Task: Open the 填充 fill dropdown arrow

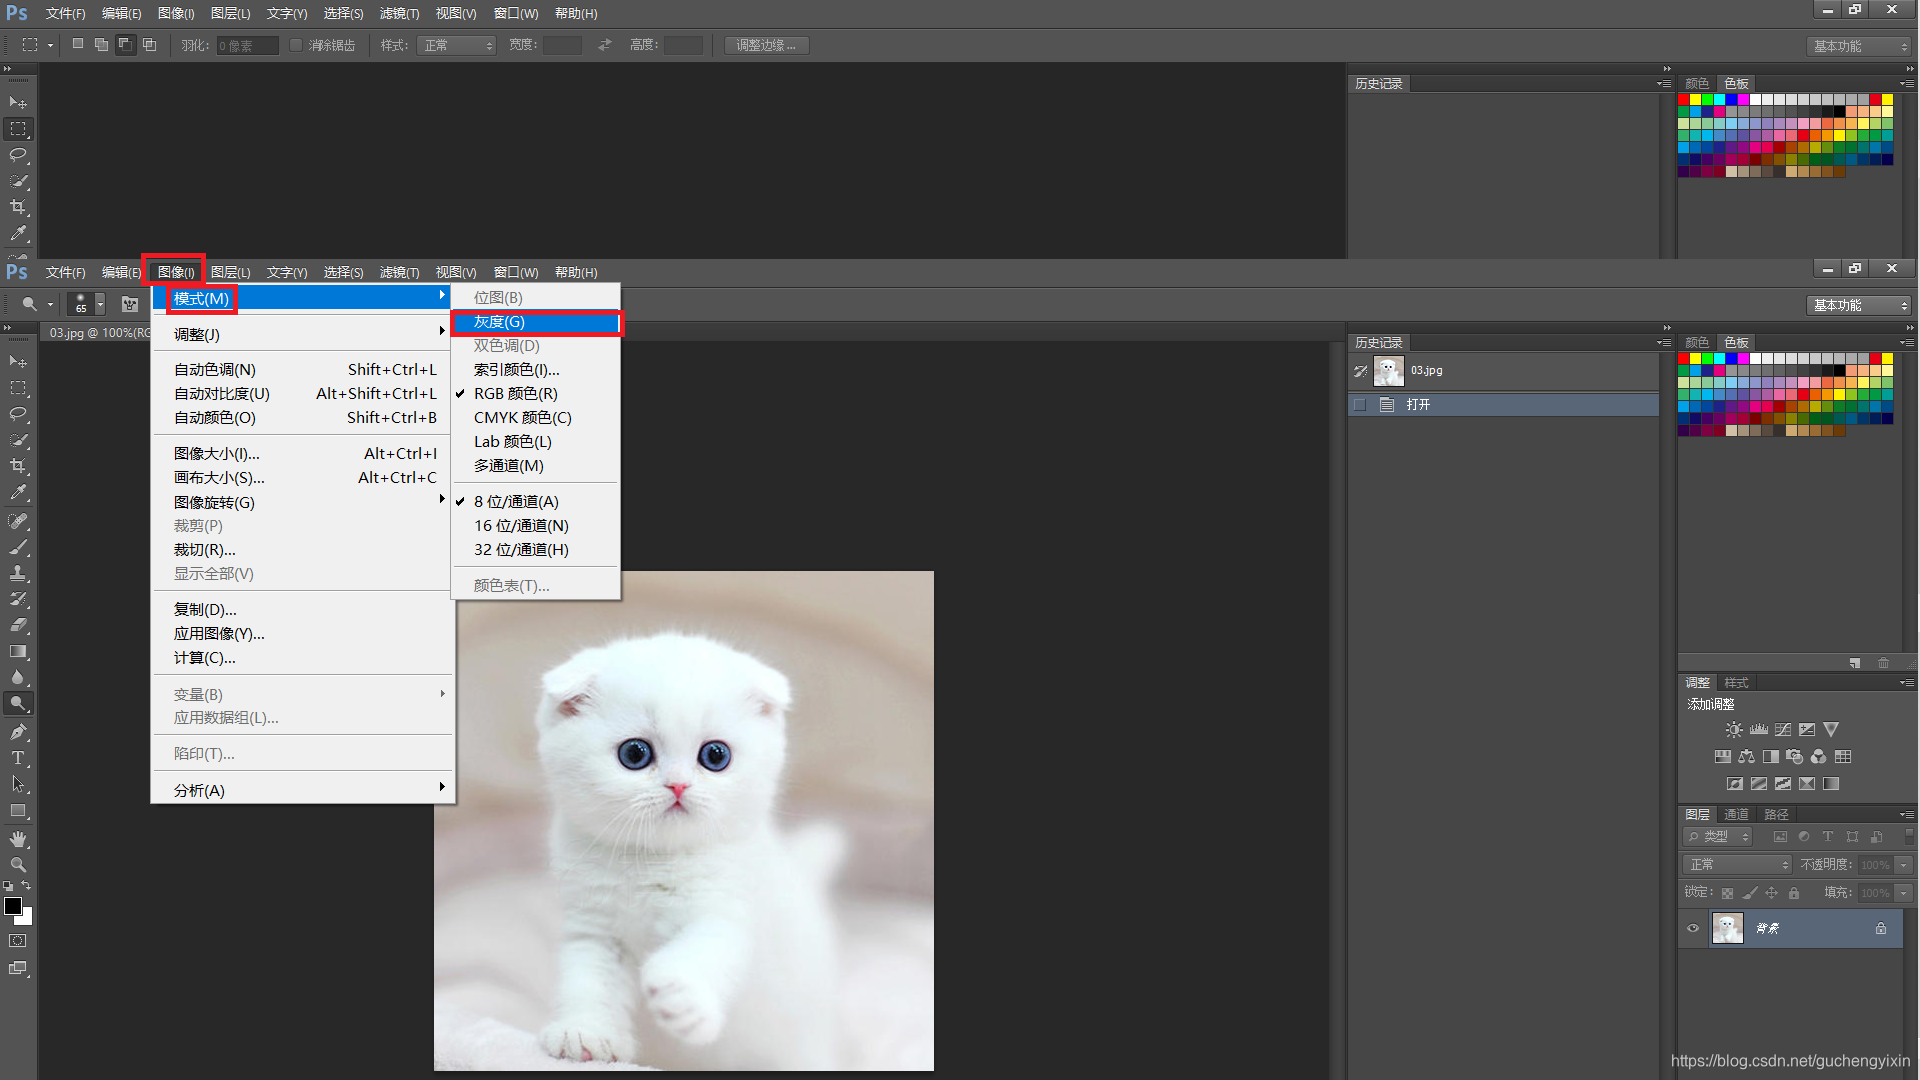Action: point(1904,893)
